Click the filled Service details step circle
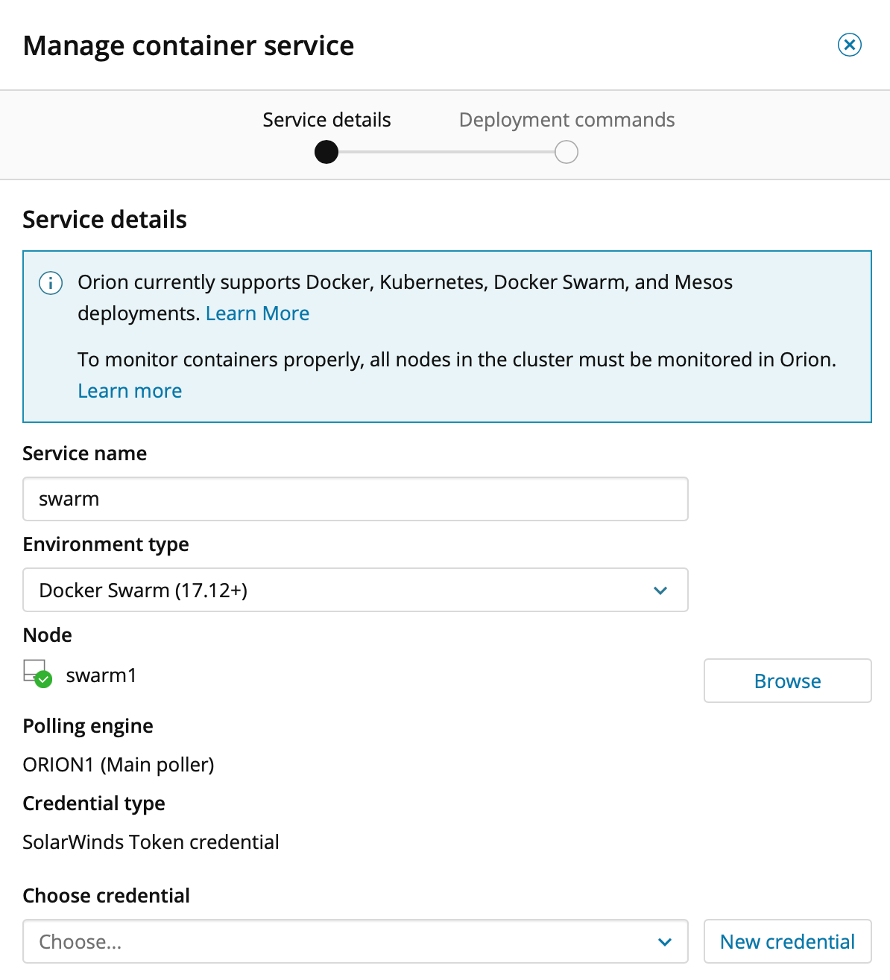890x980 pixels. 326,153
